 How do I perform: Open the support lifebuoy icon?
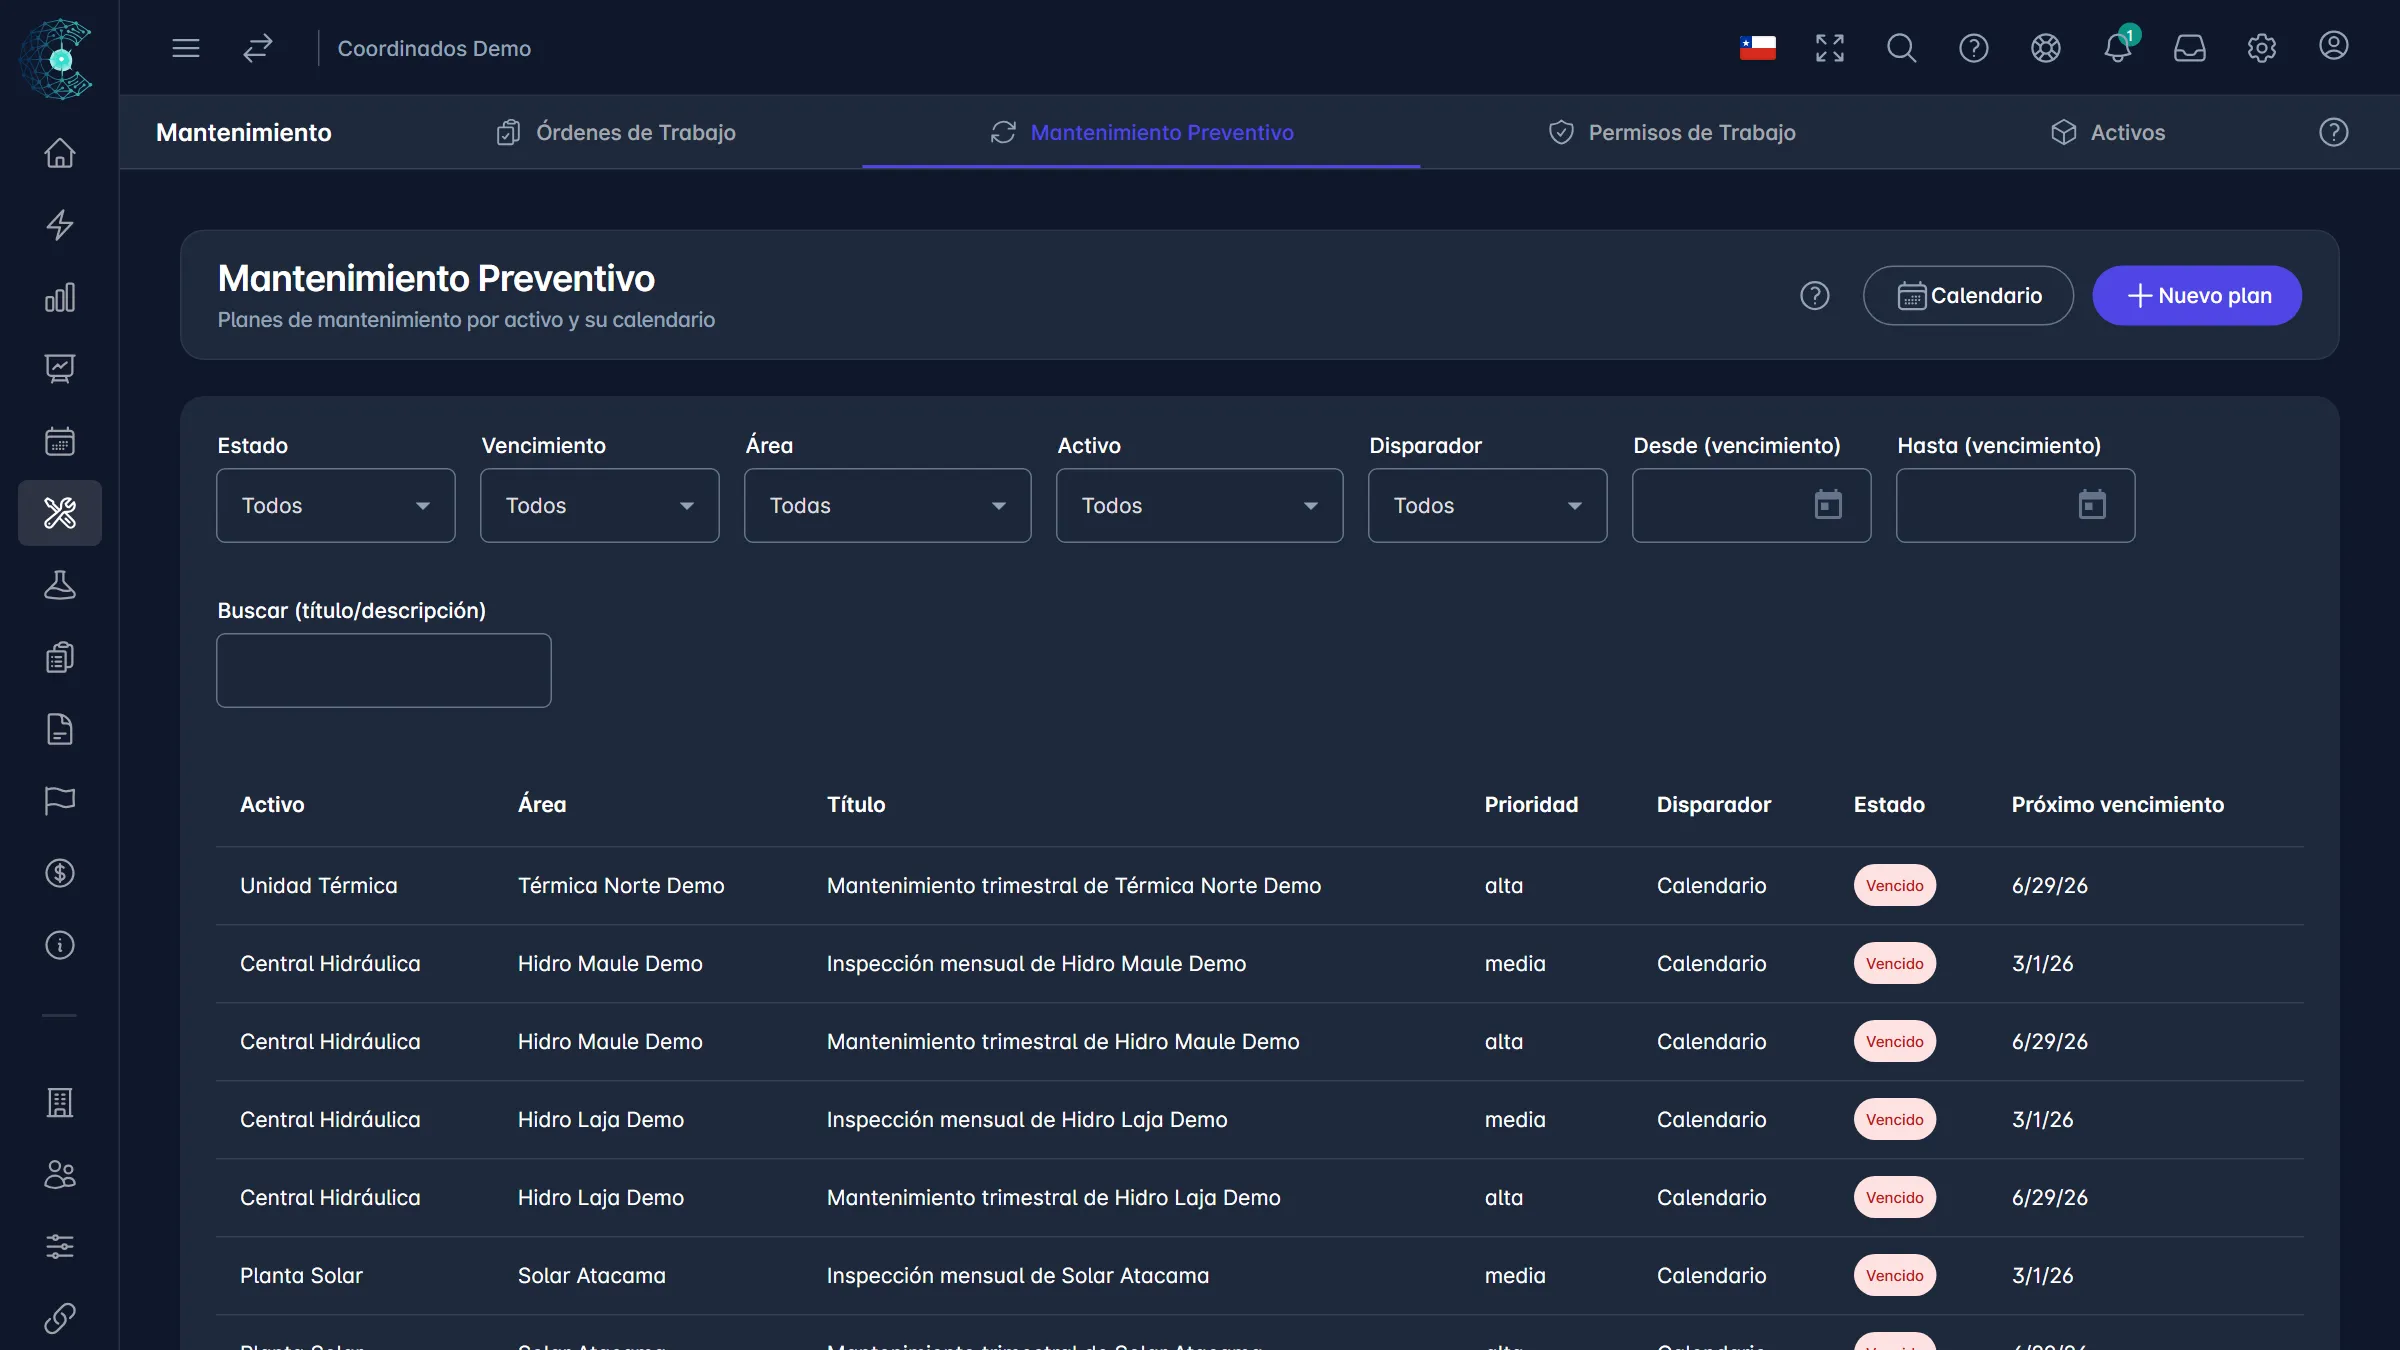[2045, 48]
